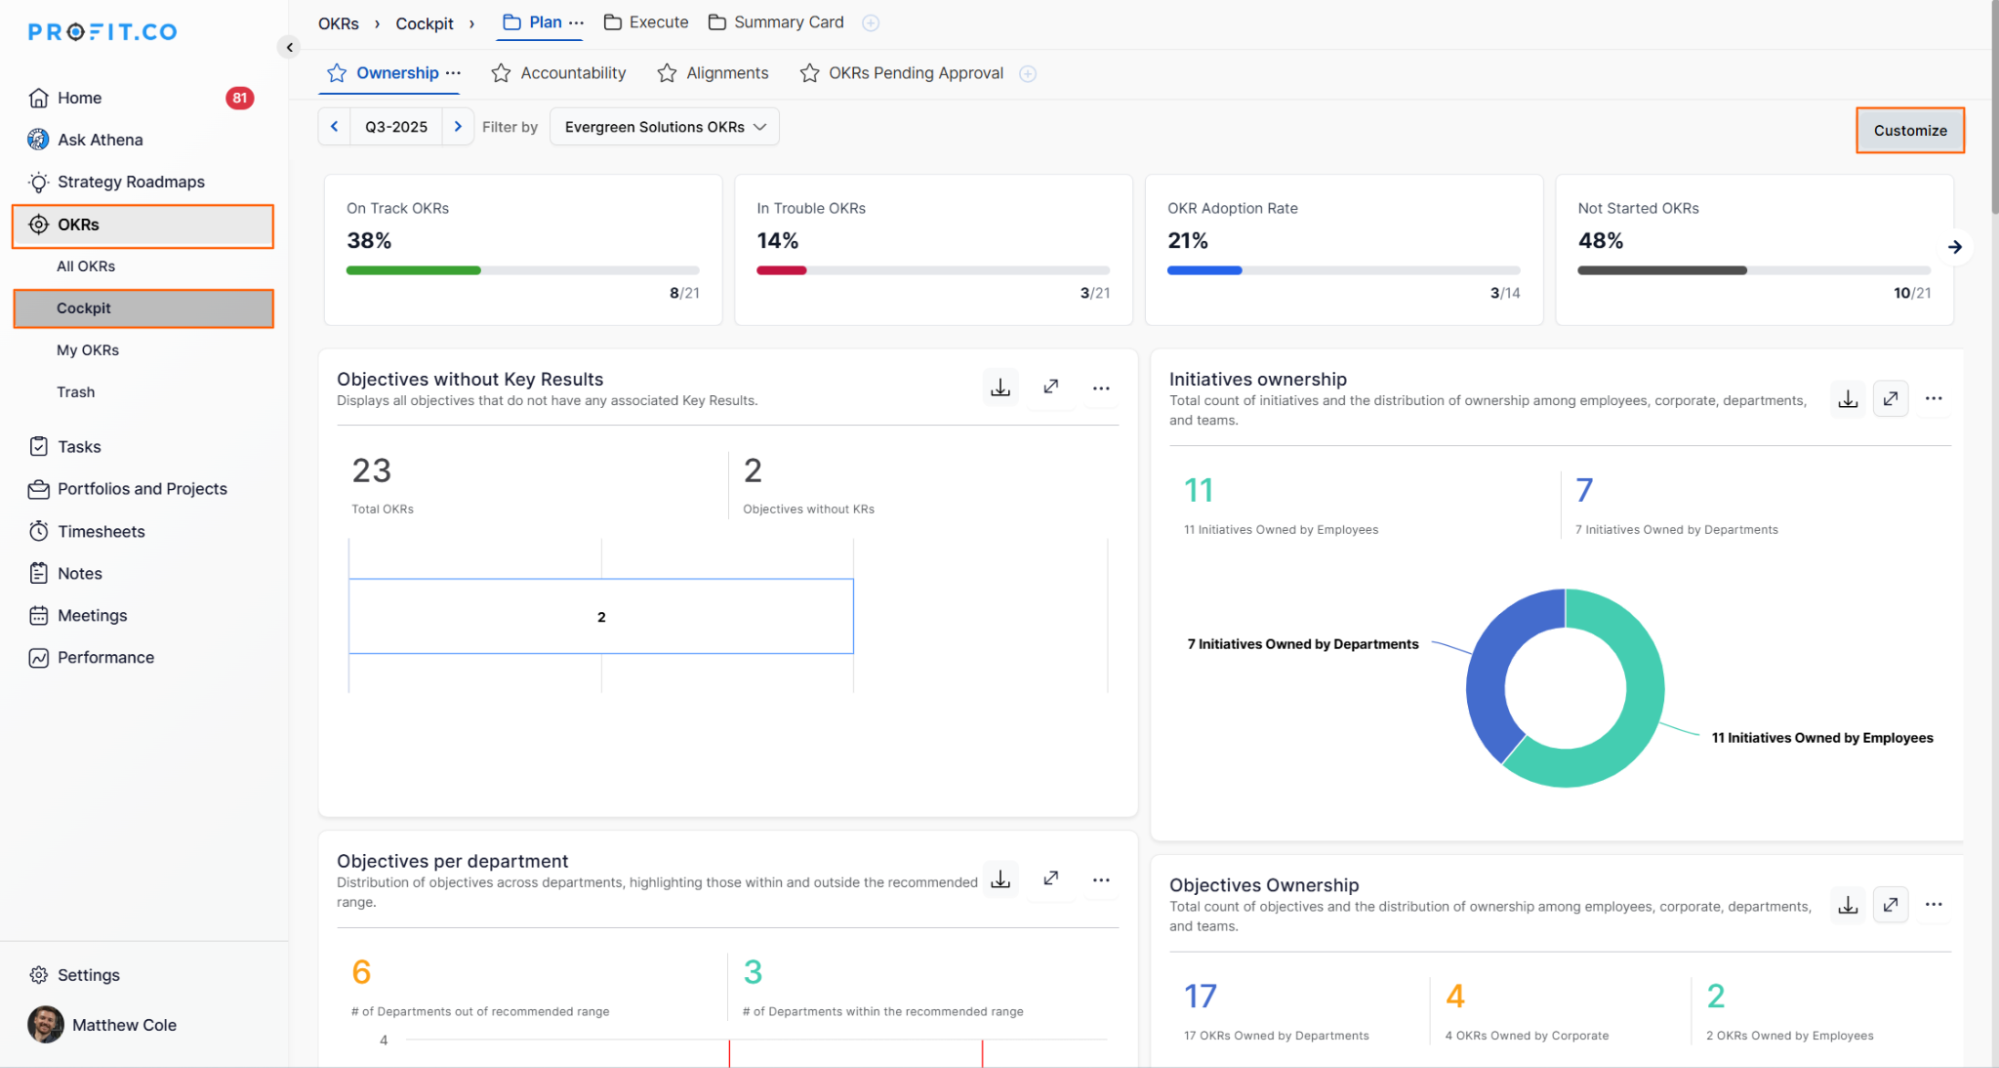
Task: Open the Plan folder options menu
Action: click(576, 22)
